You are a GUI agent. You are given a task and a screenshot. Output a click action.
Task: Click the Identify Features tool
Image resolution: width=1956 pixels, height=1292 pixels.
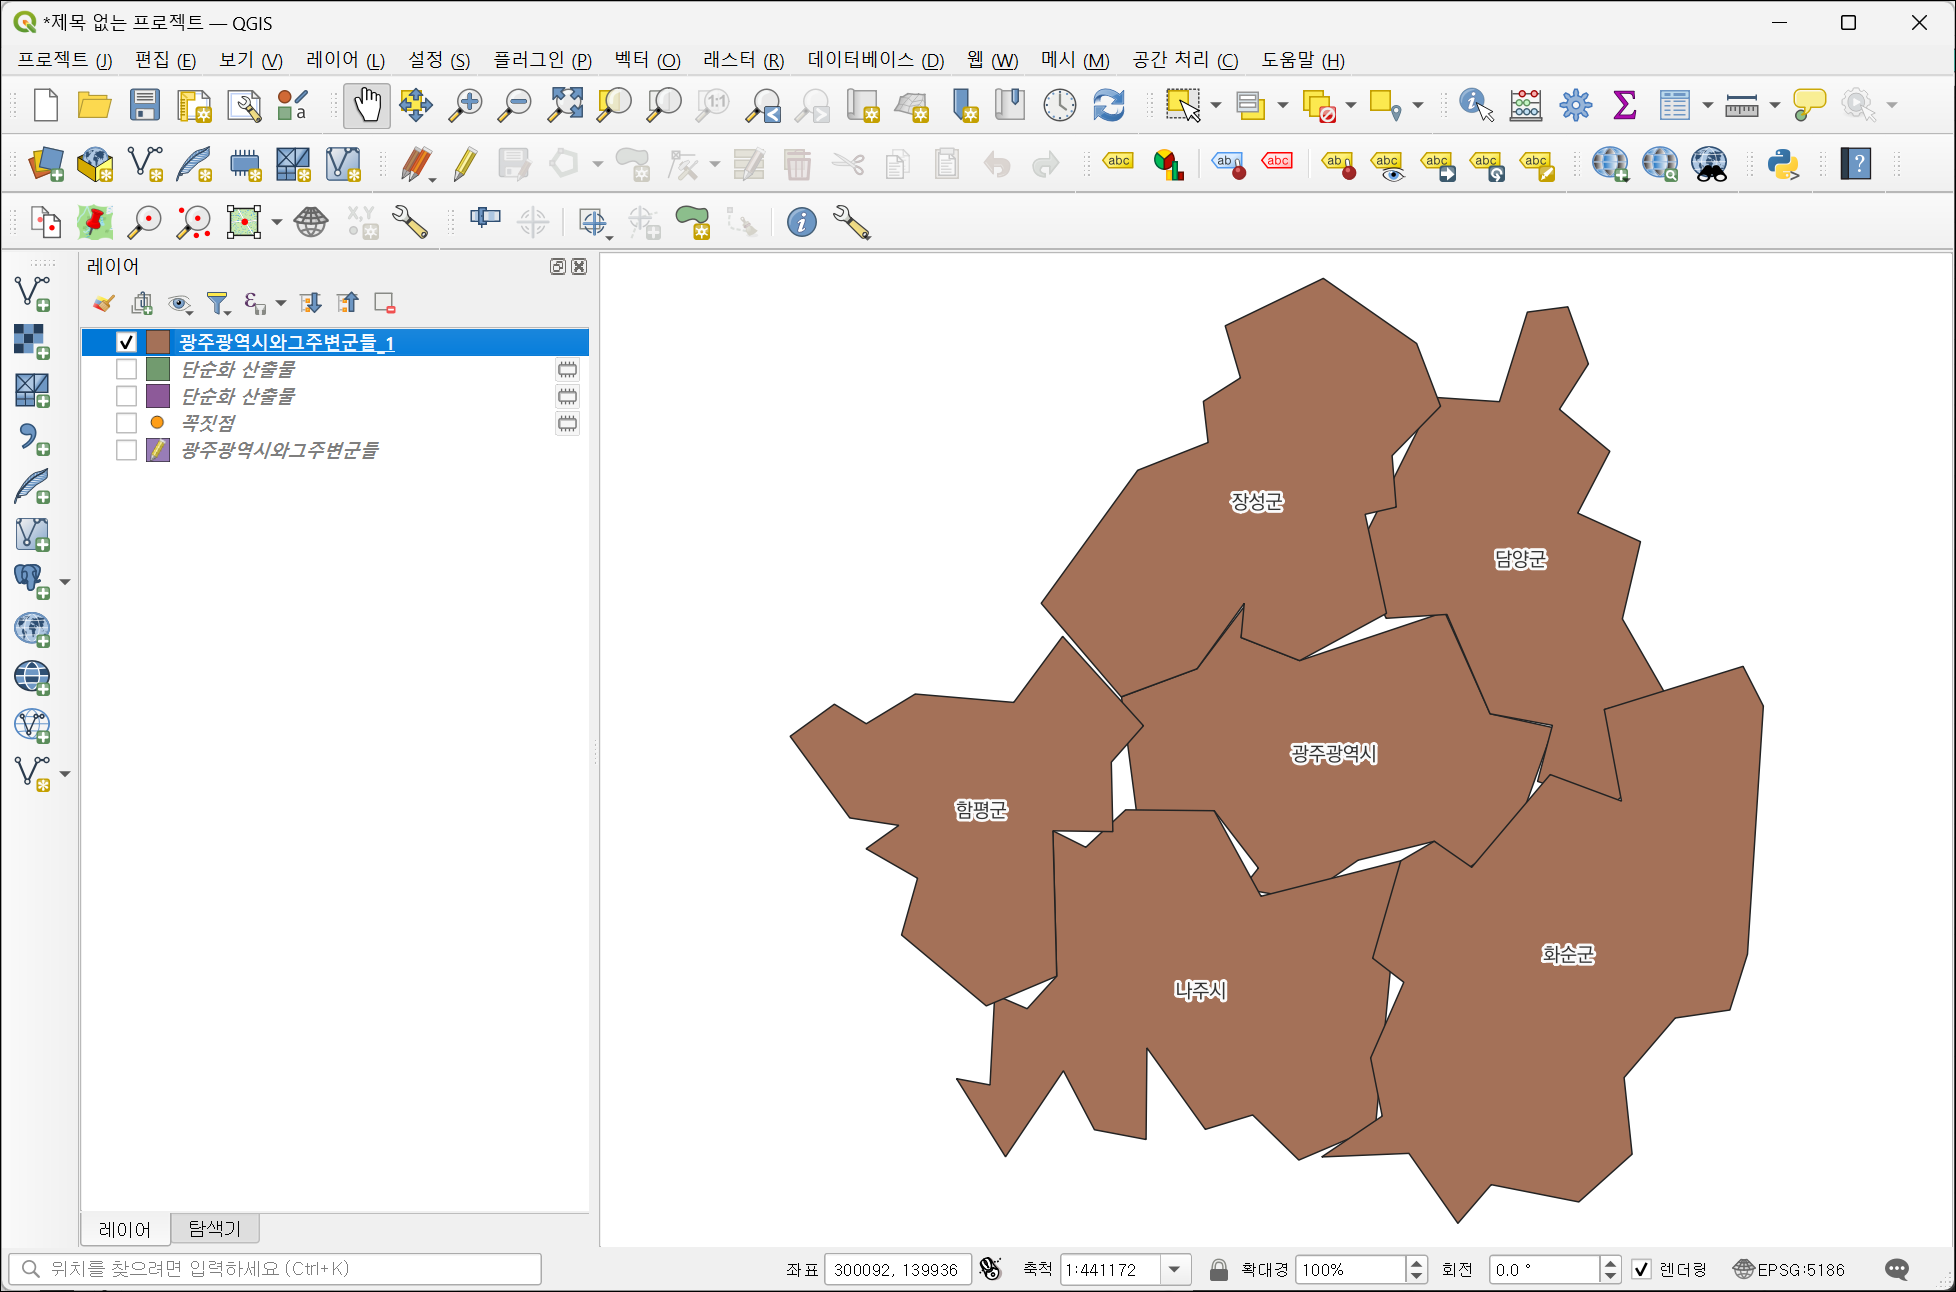click(1475, 105)
